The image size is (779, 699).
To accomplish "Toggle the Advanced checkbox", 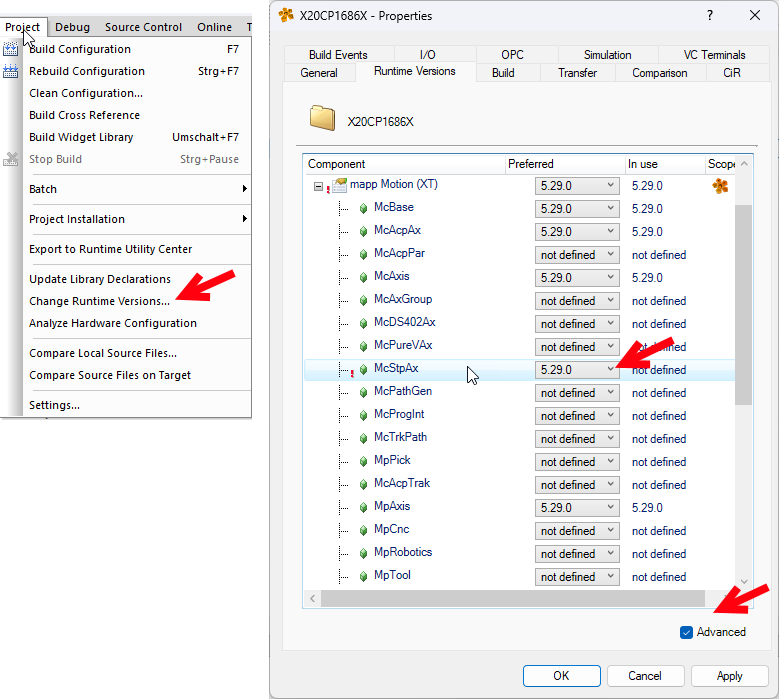I will click(x=686, y=632).
